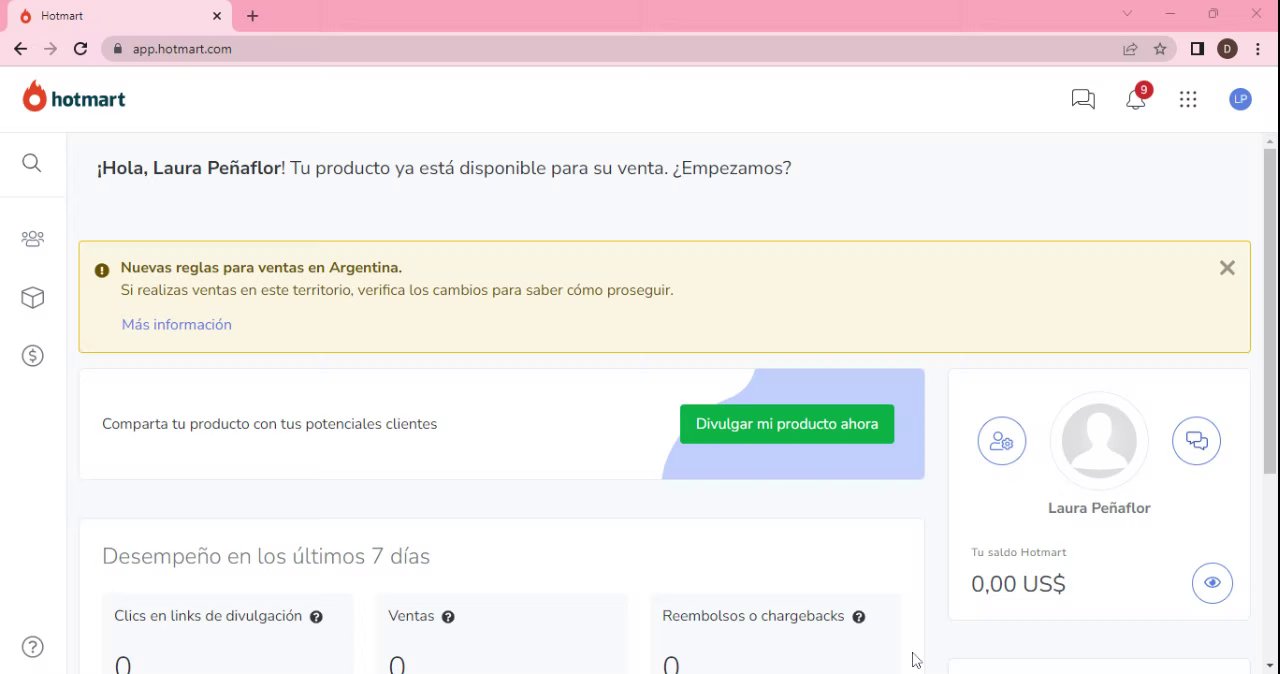
Task: Share this page icon in address bar
Action: (1130, 48)
